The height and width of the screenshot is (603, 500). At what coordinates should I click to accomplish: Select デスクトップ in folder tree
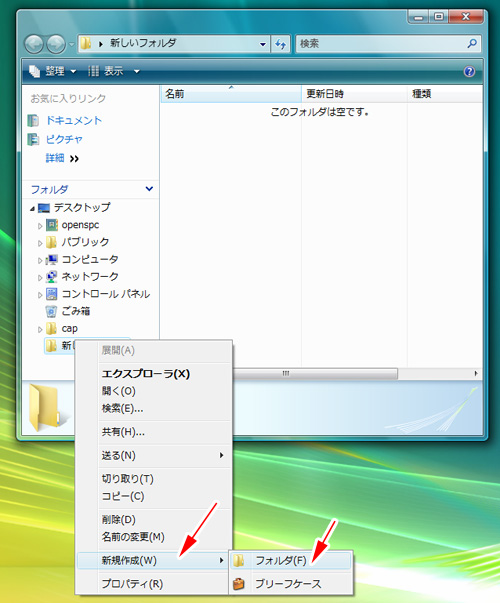[x=82, y=208]
